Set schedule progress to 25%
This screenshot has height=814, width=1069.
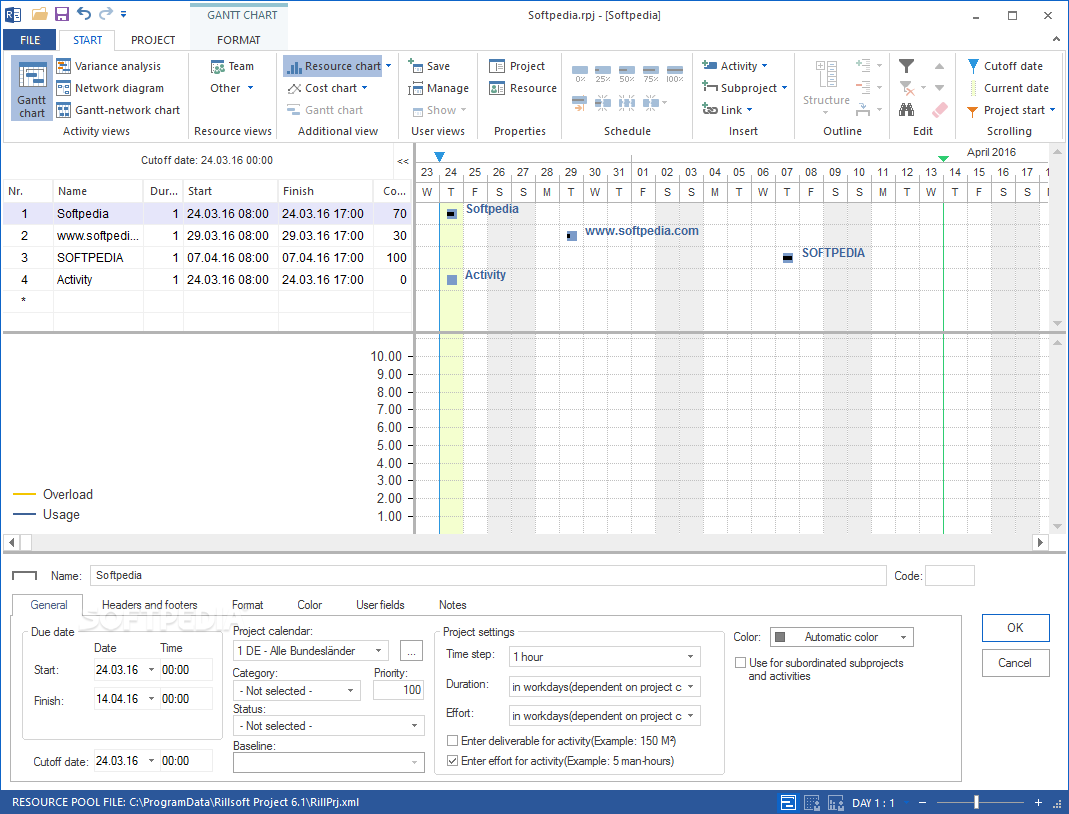click(603, 74)
